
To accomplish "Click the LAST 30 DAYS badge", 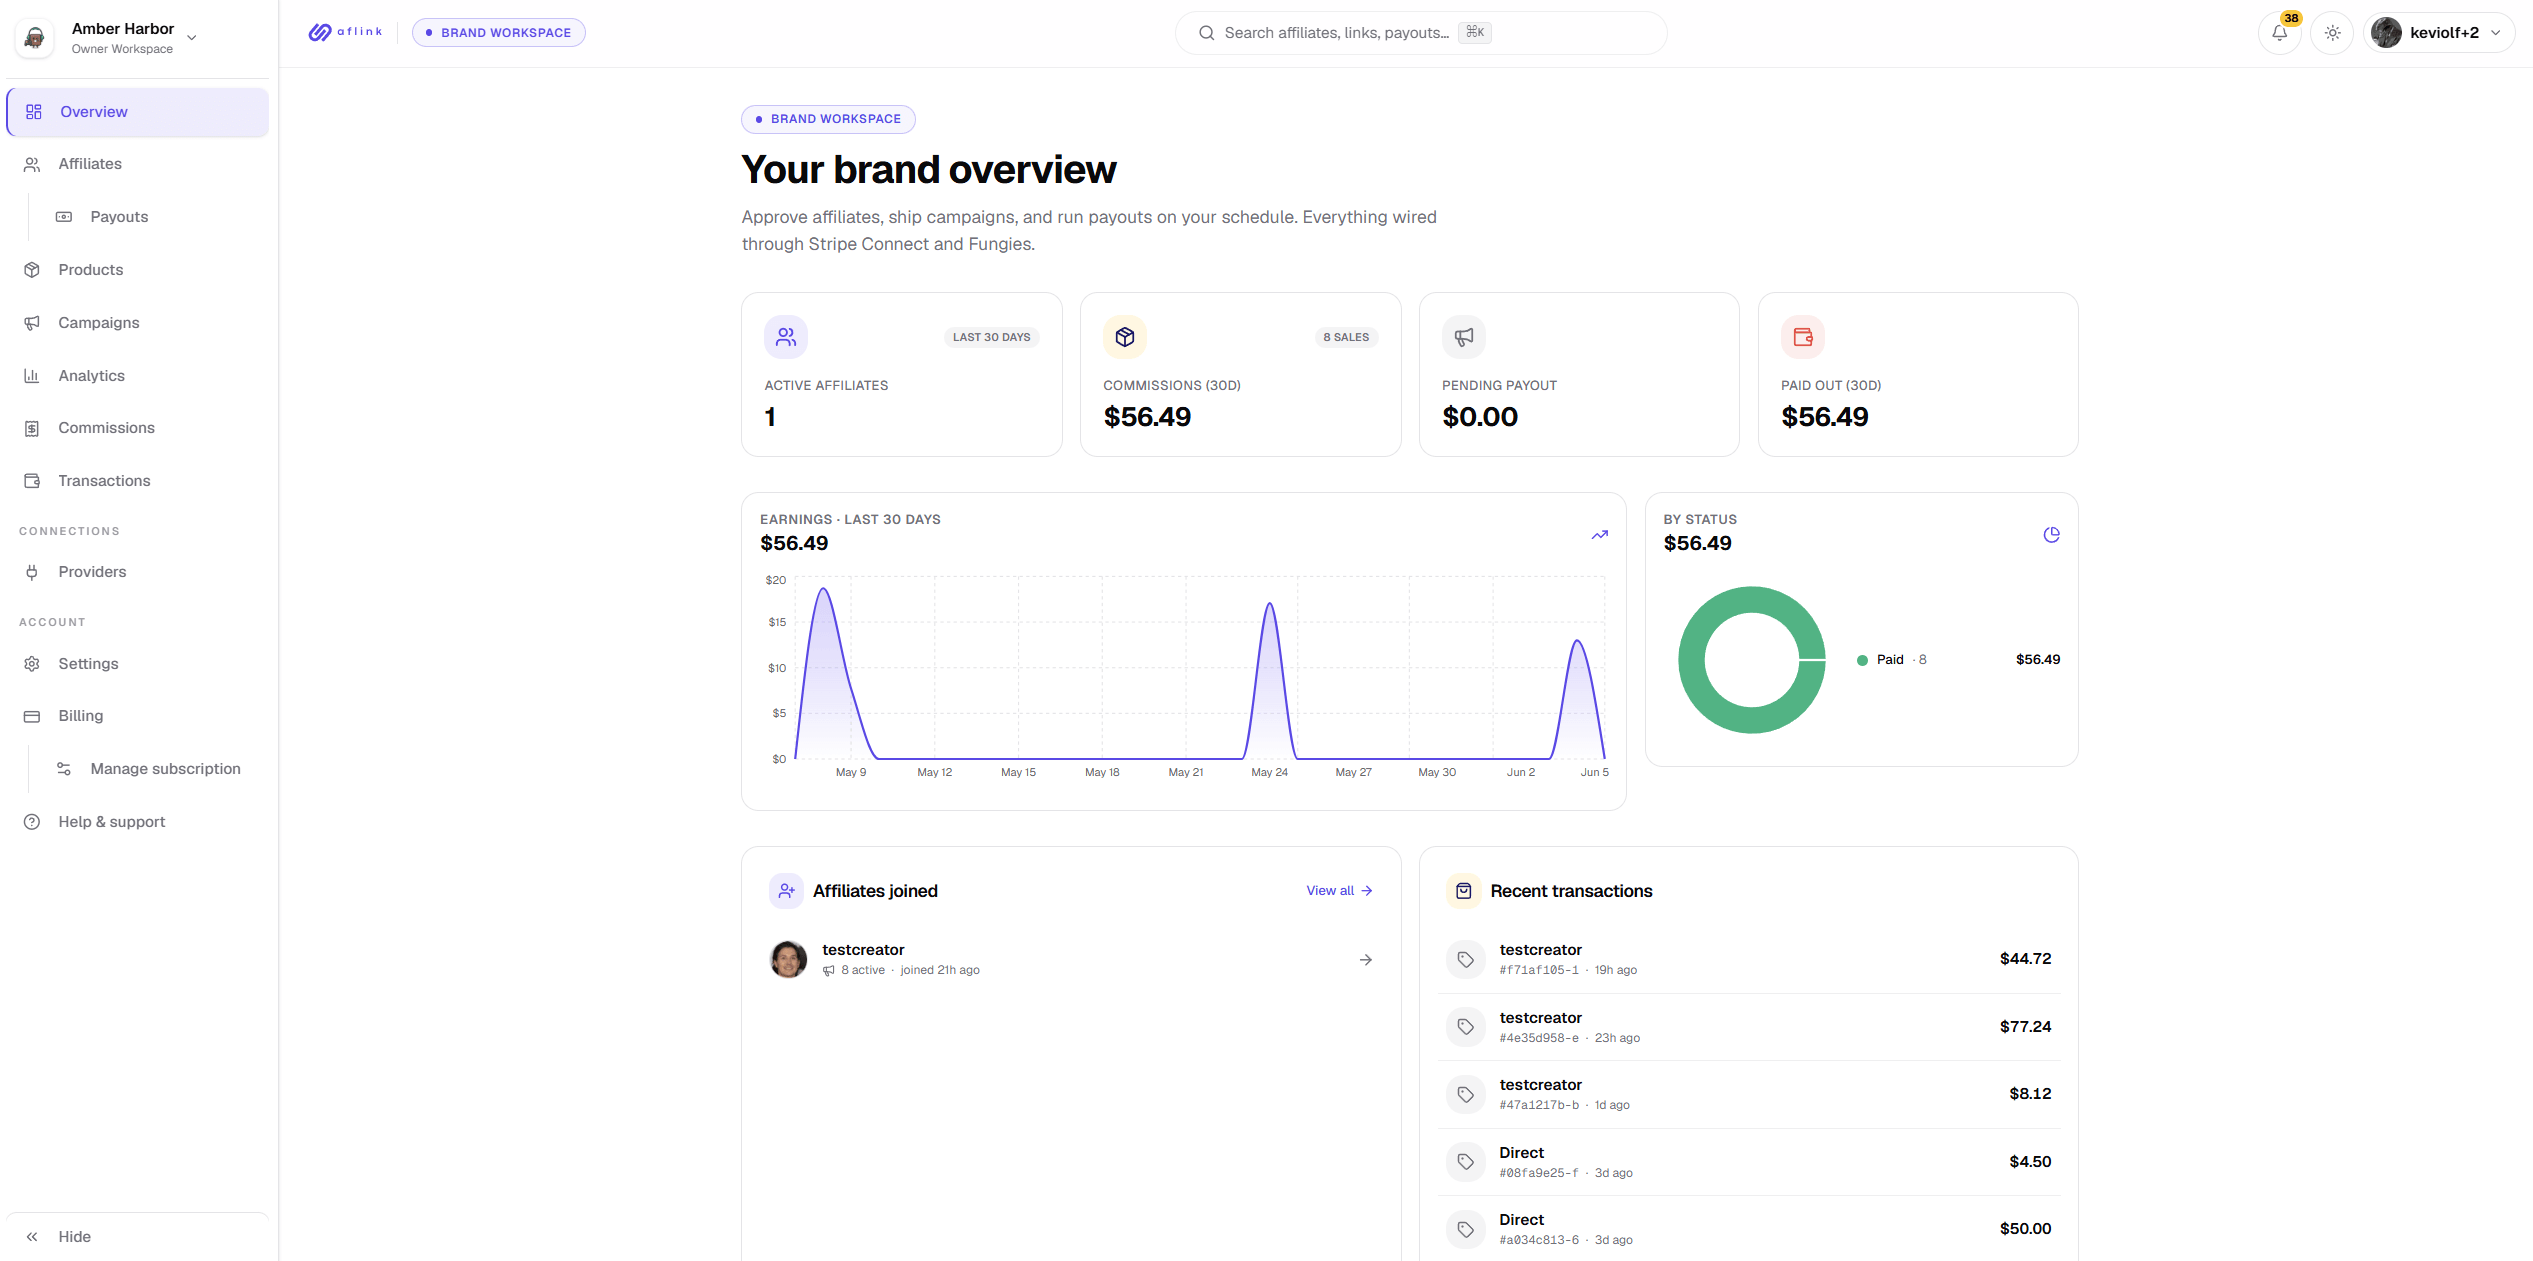I will 991,337.
